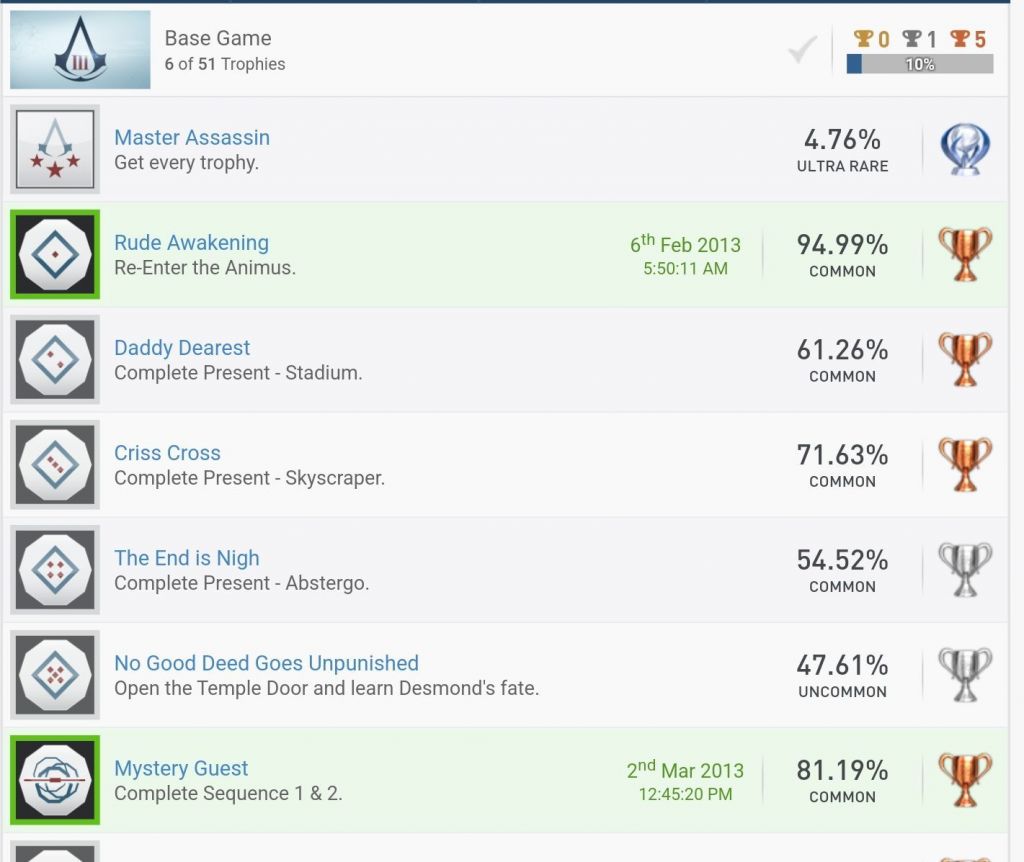Click the silver trophy beside The End is Nigh
This screenshot has width=1024, height=862.
click(x=964, y=570)
